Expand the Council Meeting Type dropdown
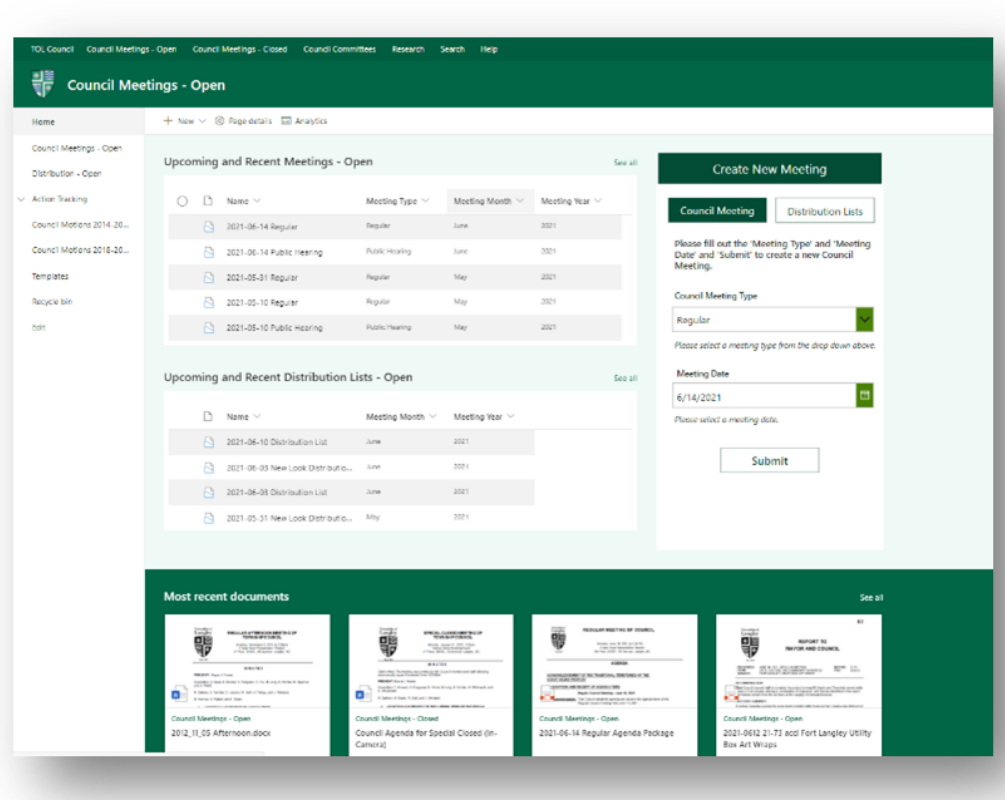This screenshot has height=800, width=1005. point(865,319)
